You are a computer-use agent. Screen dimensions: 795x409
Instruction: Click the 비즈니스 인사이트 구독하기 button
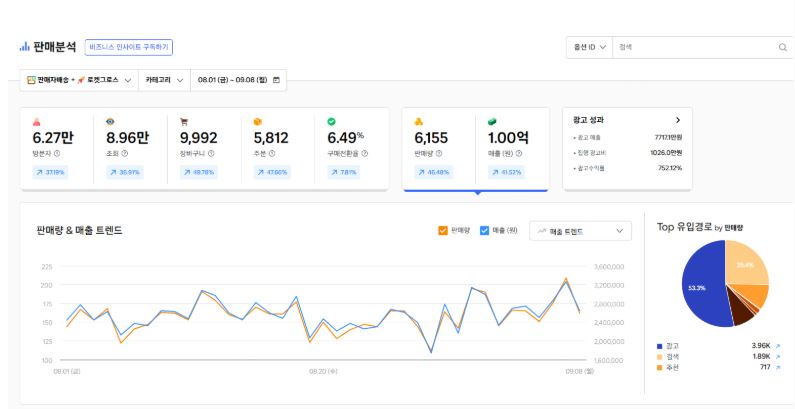pyautogui.click(x=129, y=47)
